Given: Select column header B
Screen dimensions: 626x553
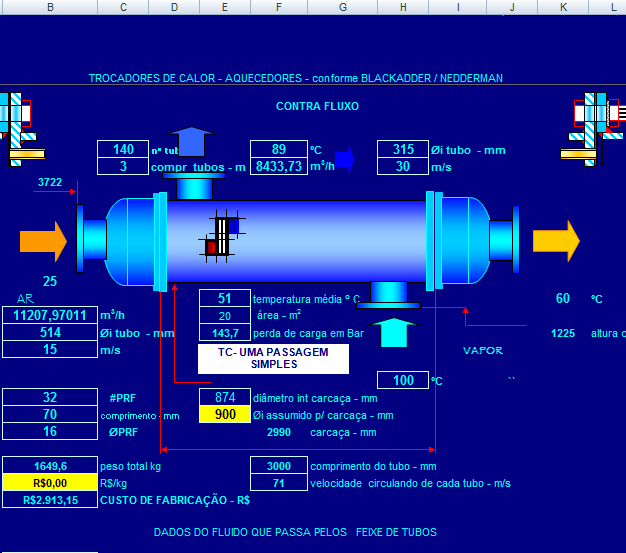Looking at the screenshot, I should click(50, 7).
